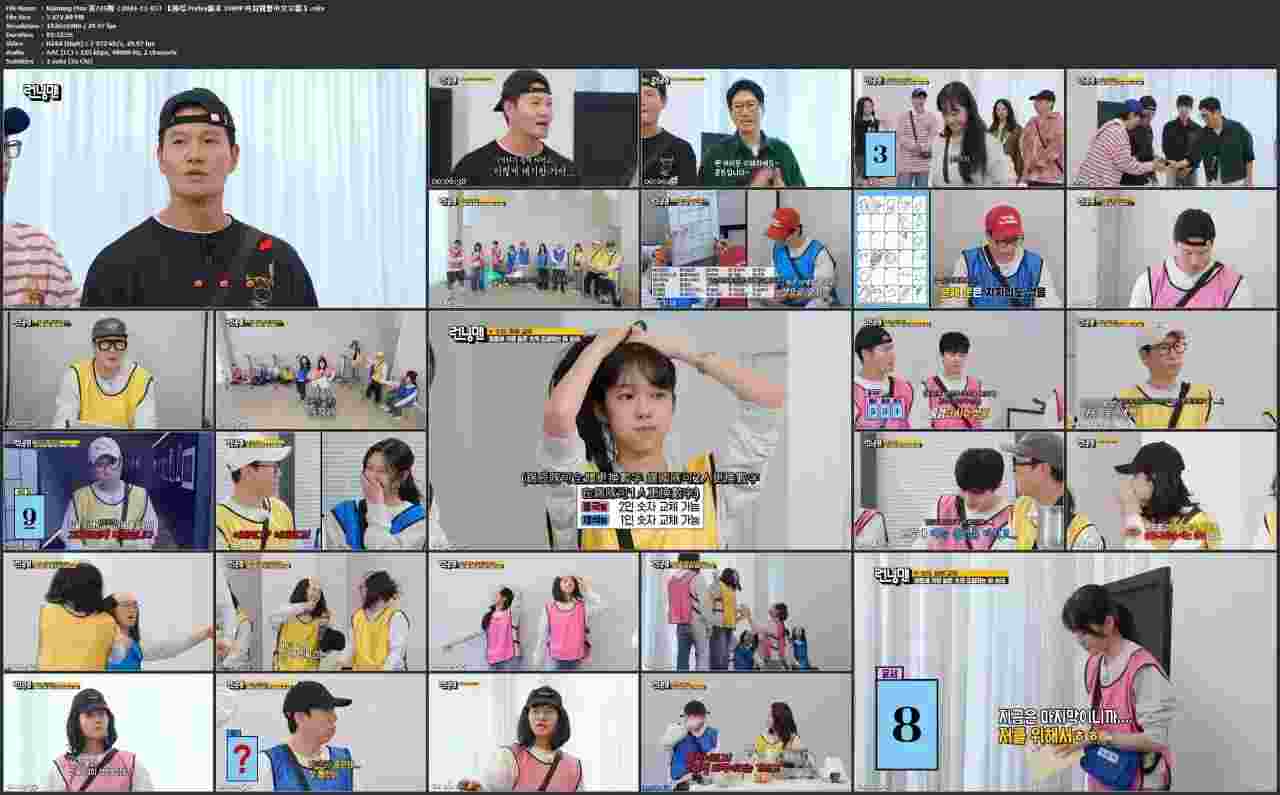The image size is (1280, 795).
Task: Select frame of man in gray cap, yellow vest
Action: tap(108, 370)
